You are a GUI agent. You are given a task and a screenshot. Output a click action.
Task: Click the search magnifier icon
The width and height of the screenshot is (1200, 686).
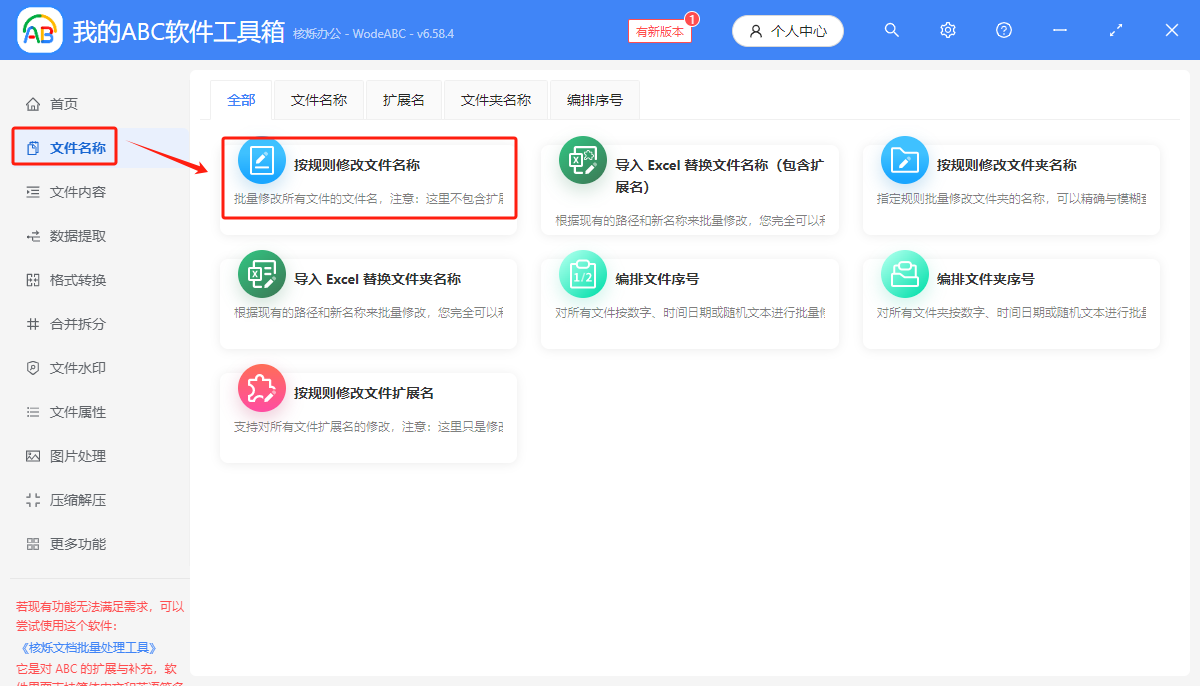point(891,30)
